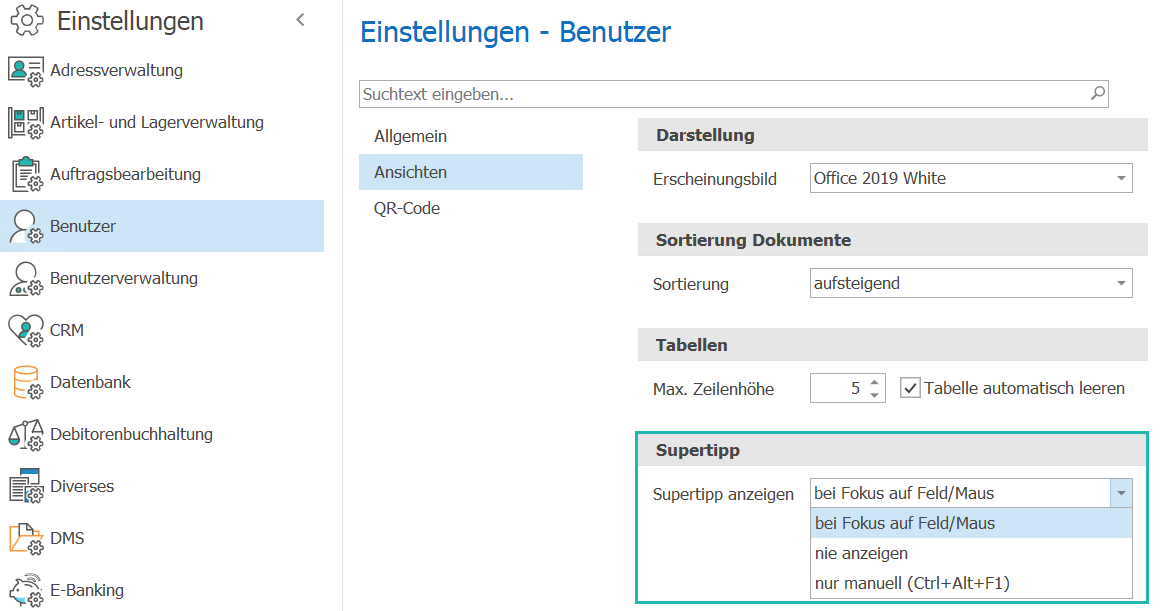Collapse the Einstellungen sidebar with the chevron

(x=300, y=20)
